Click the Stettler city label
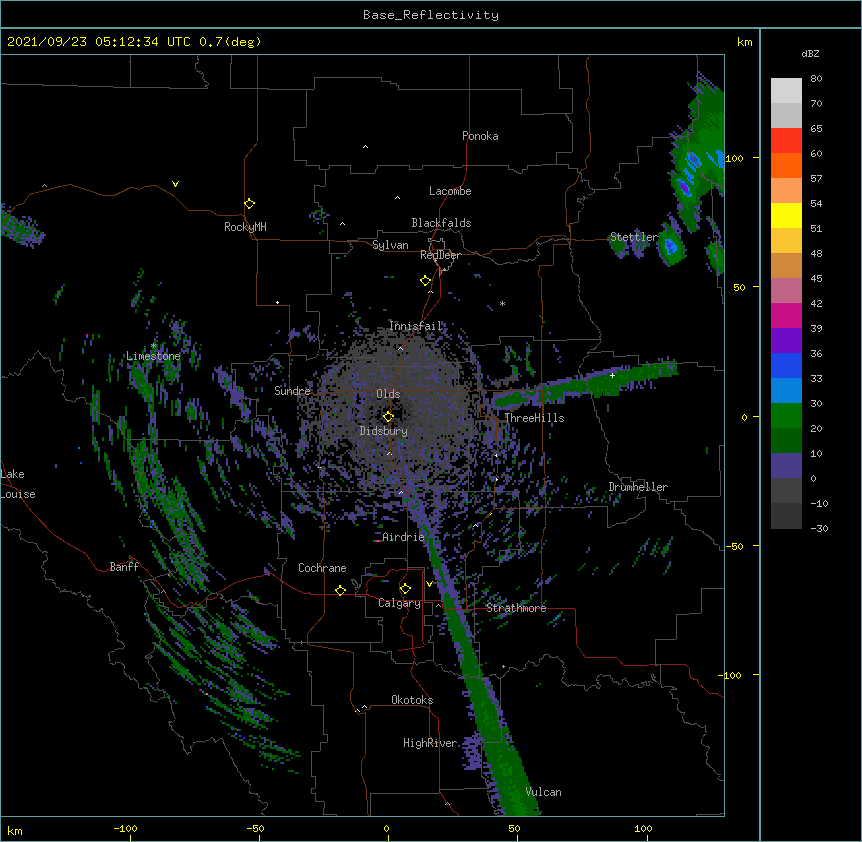 (634, 237)
